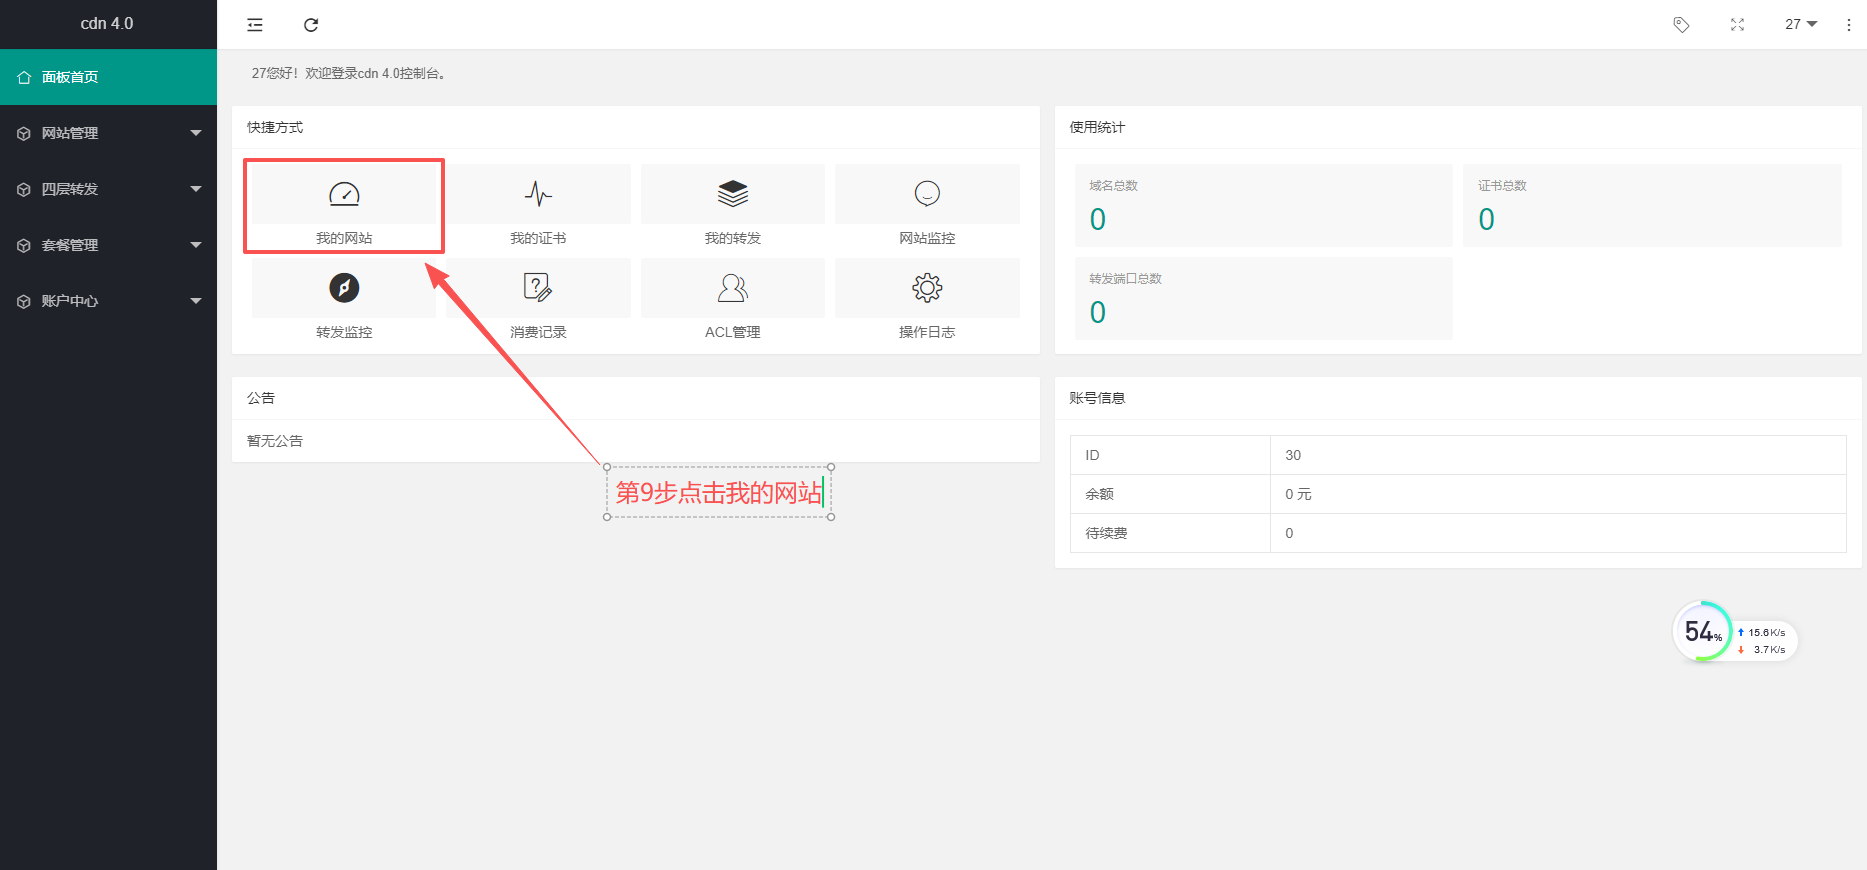
Task: Open 我的转发 layers stack icon
Action: pyautogui.click(x=732, y=194)
